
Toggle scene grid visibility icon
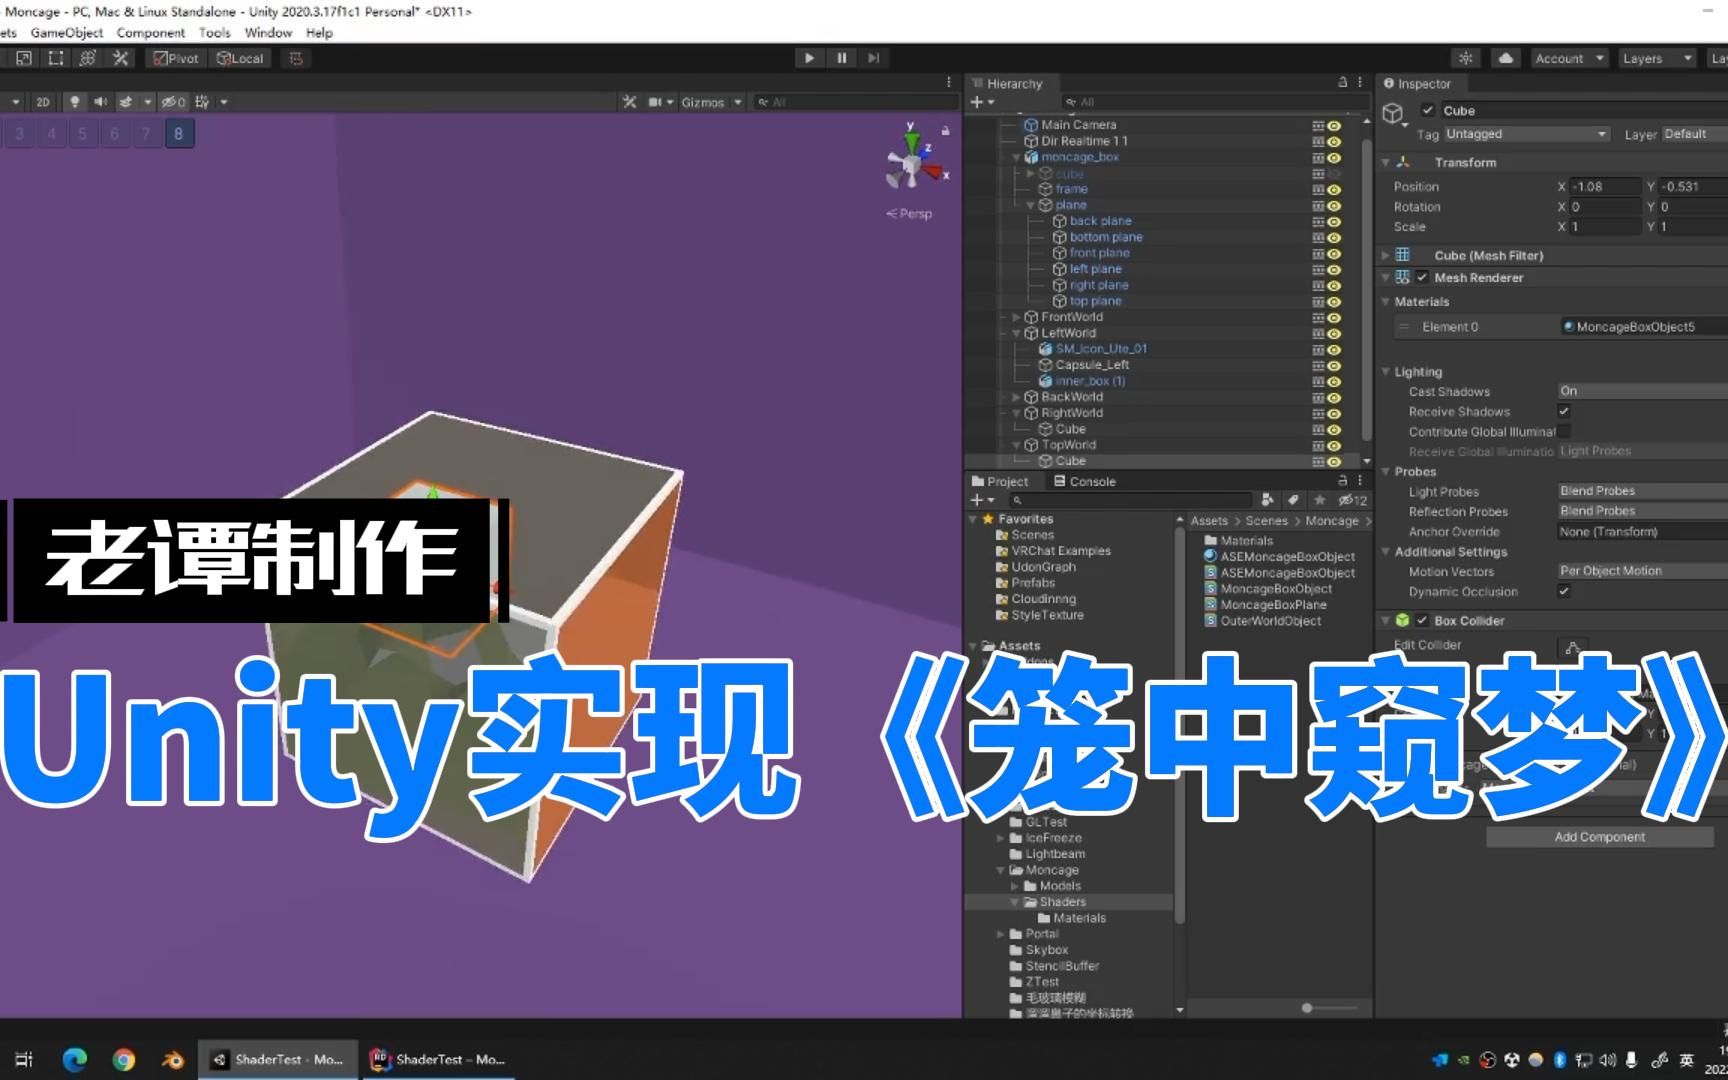(203, 102)
